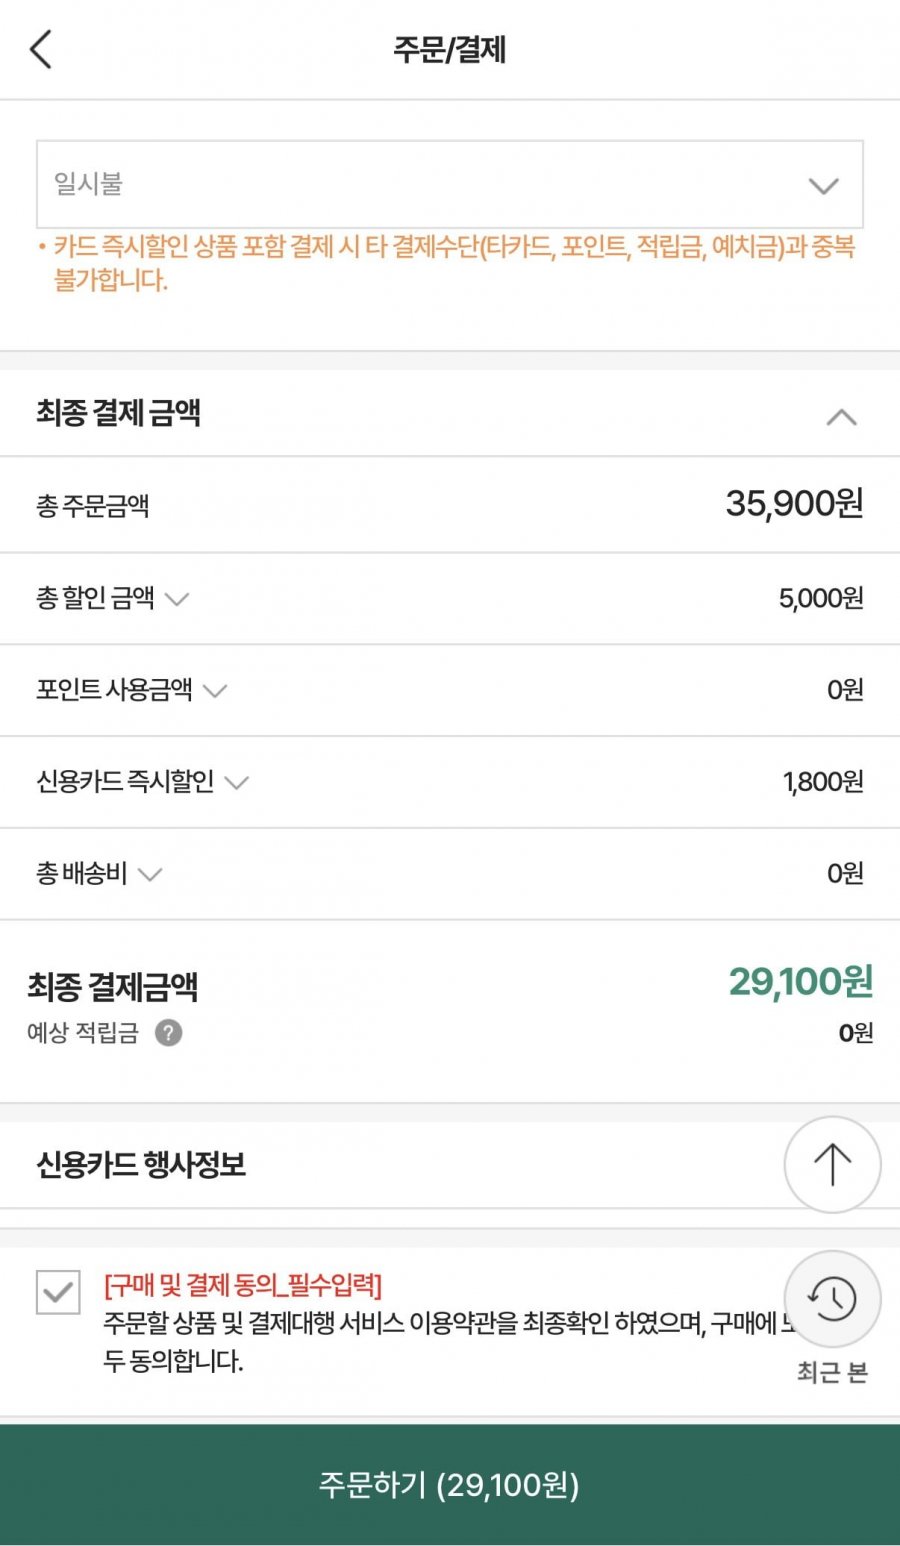Collapse the 최종 결제 금액 section
Screen dimensions: 900x1546
pyautogui.click(x=841, y=417)
